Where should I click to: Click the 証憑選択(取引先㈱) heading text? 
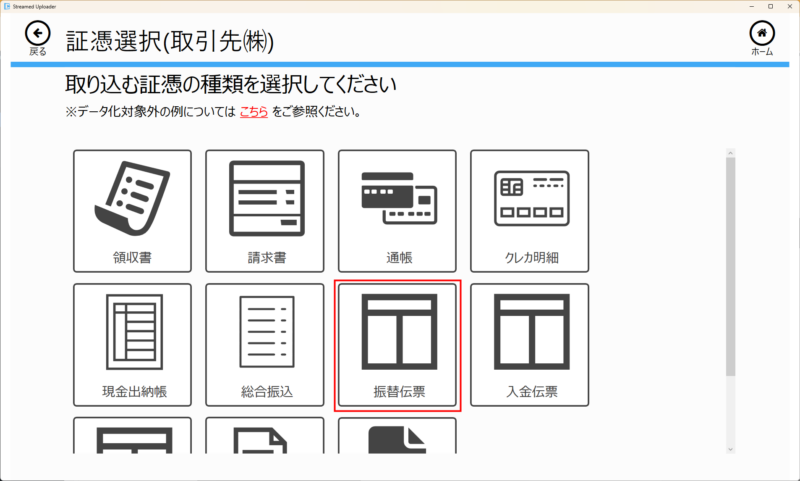click(170, 41)
